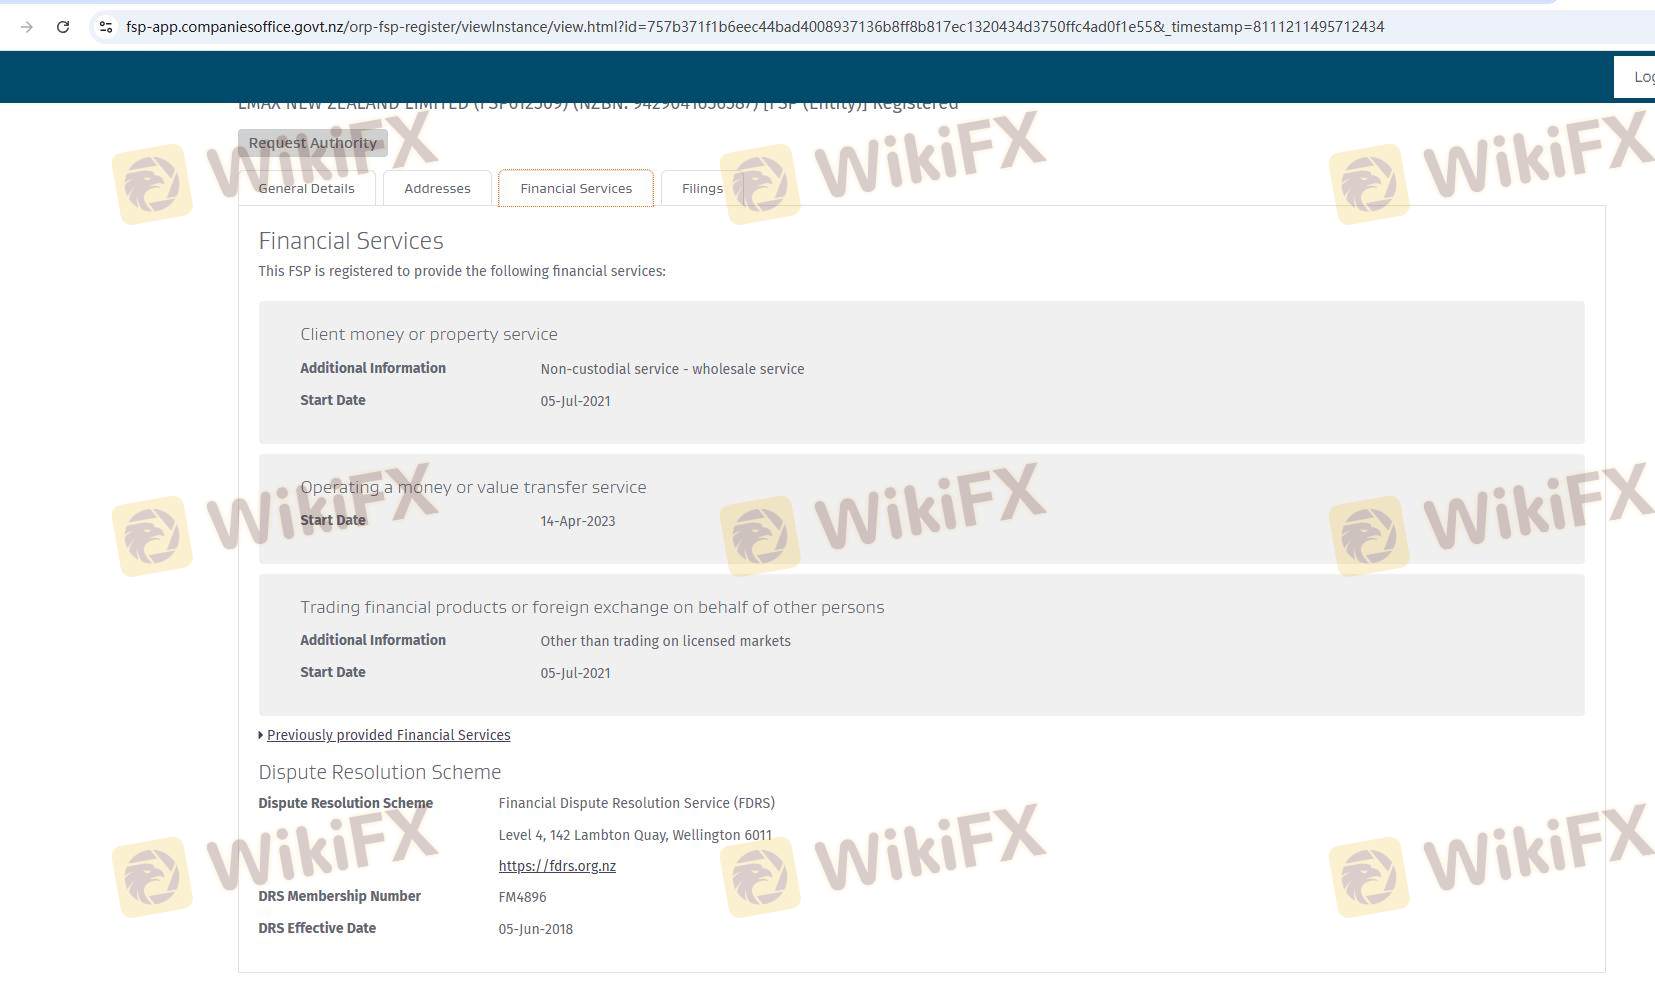The image size is (1655, 984).
Task: Click the Dispute Resolution Scheme section heading
Action: point(379,772)
